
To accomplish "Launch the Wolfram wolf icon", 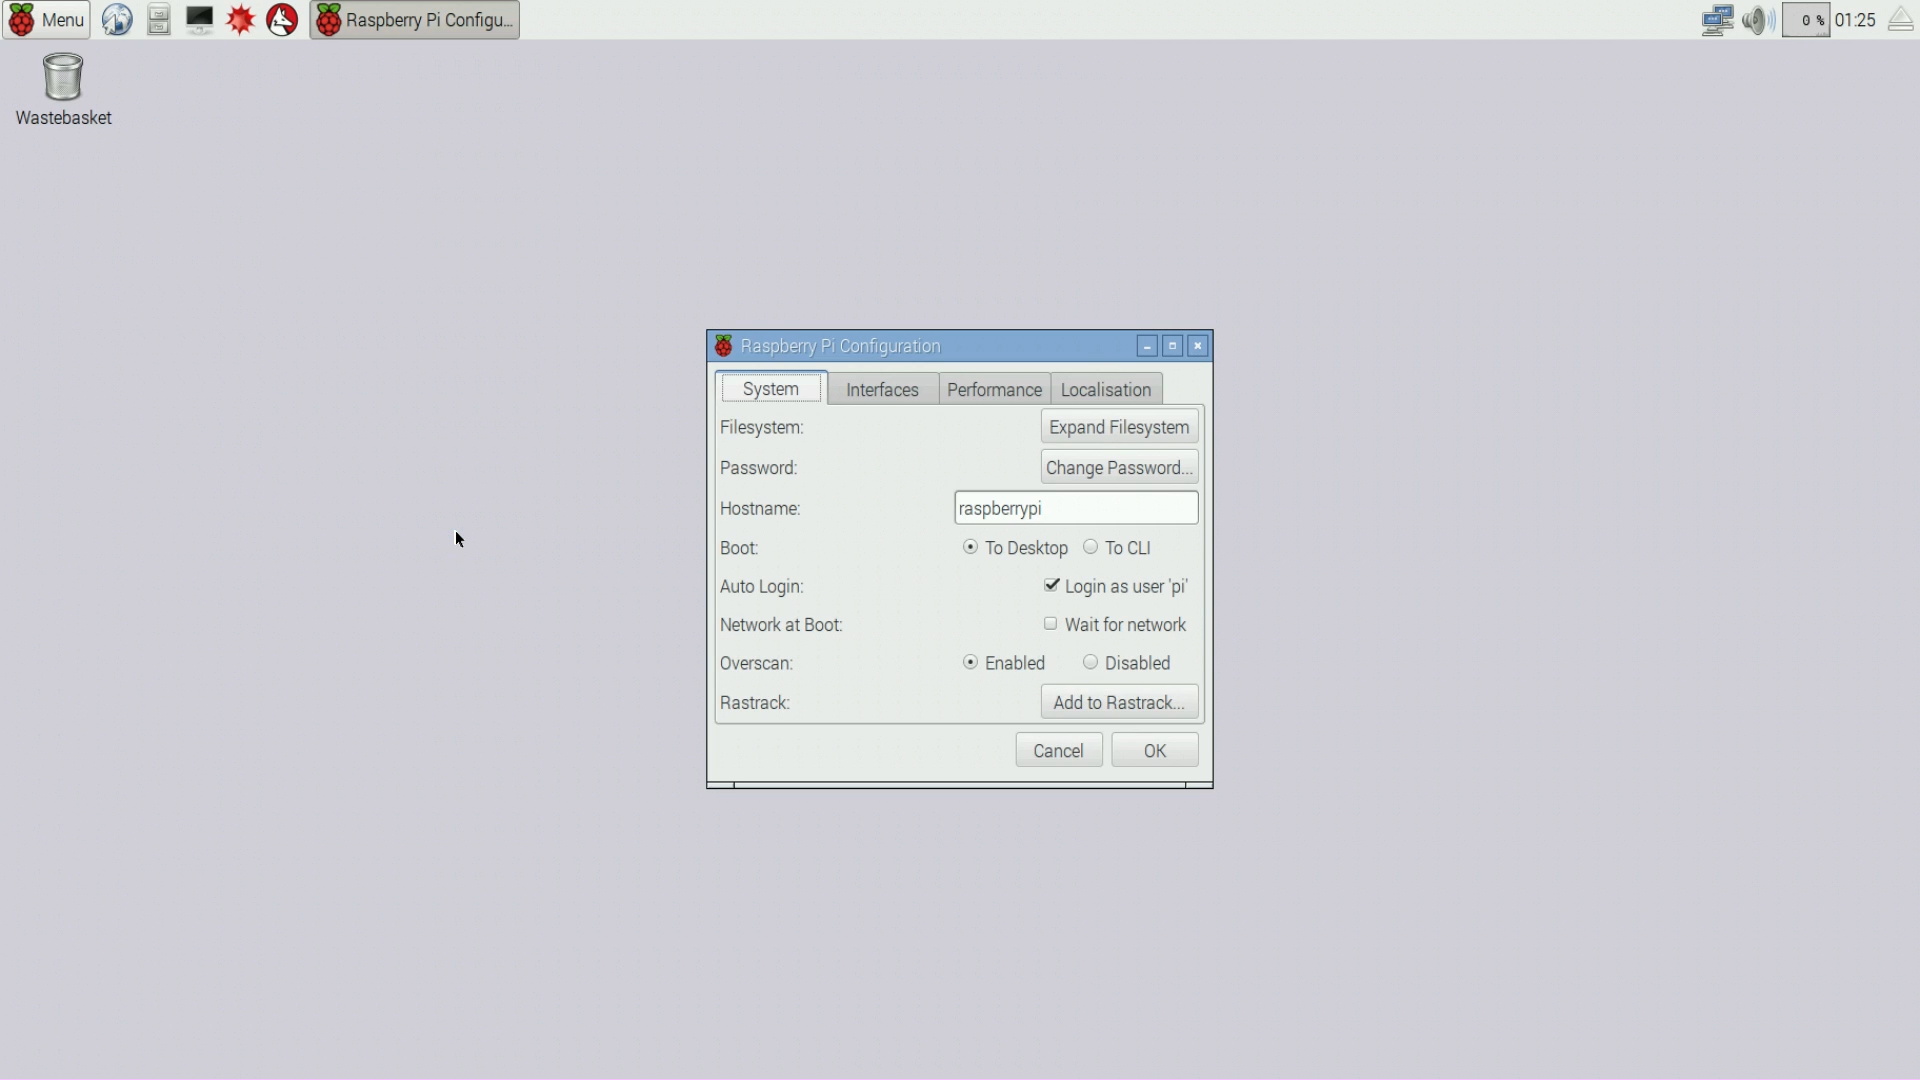I will (x=282, y=20).
